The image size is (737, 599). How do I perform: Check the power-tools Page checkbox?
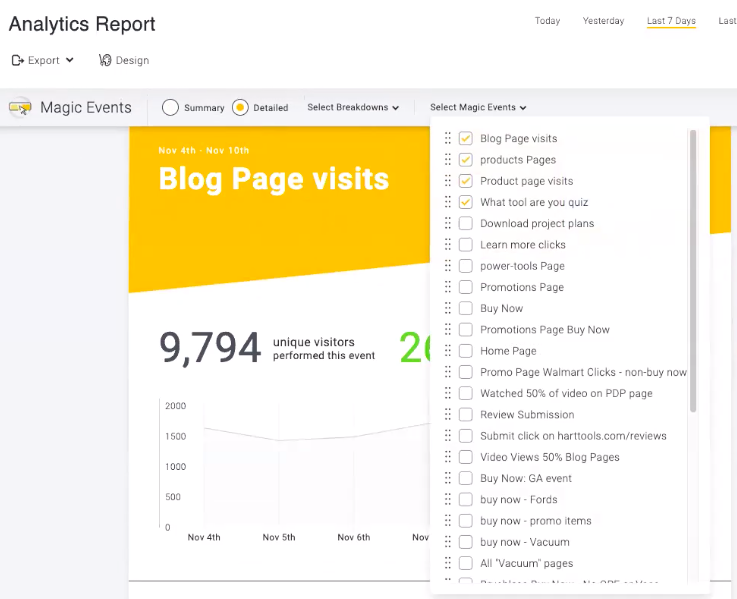tap(465, 266)
